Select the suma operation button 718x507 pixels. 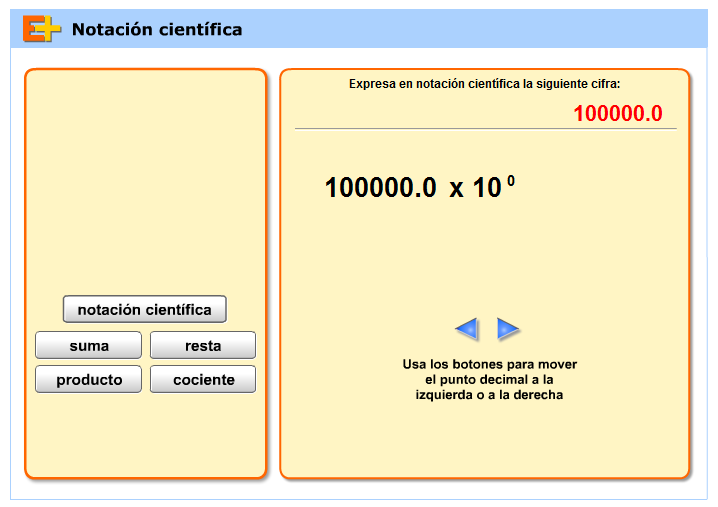click(89, 345)
